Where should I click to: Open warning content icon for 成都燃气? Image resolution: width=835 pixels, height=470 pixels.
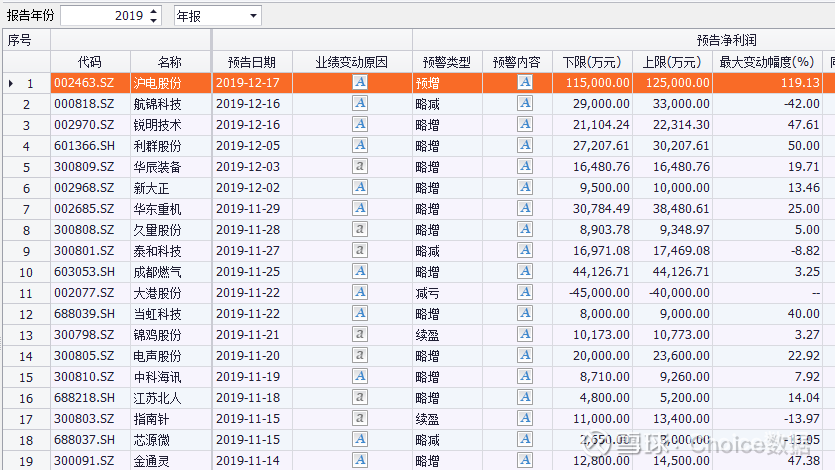pos(525,271)
